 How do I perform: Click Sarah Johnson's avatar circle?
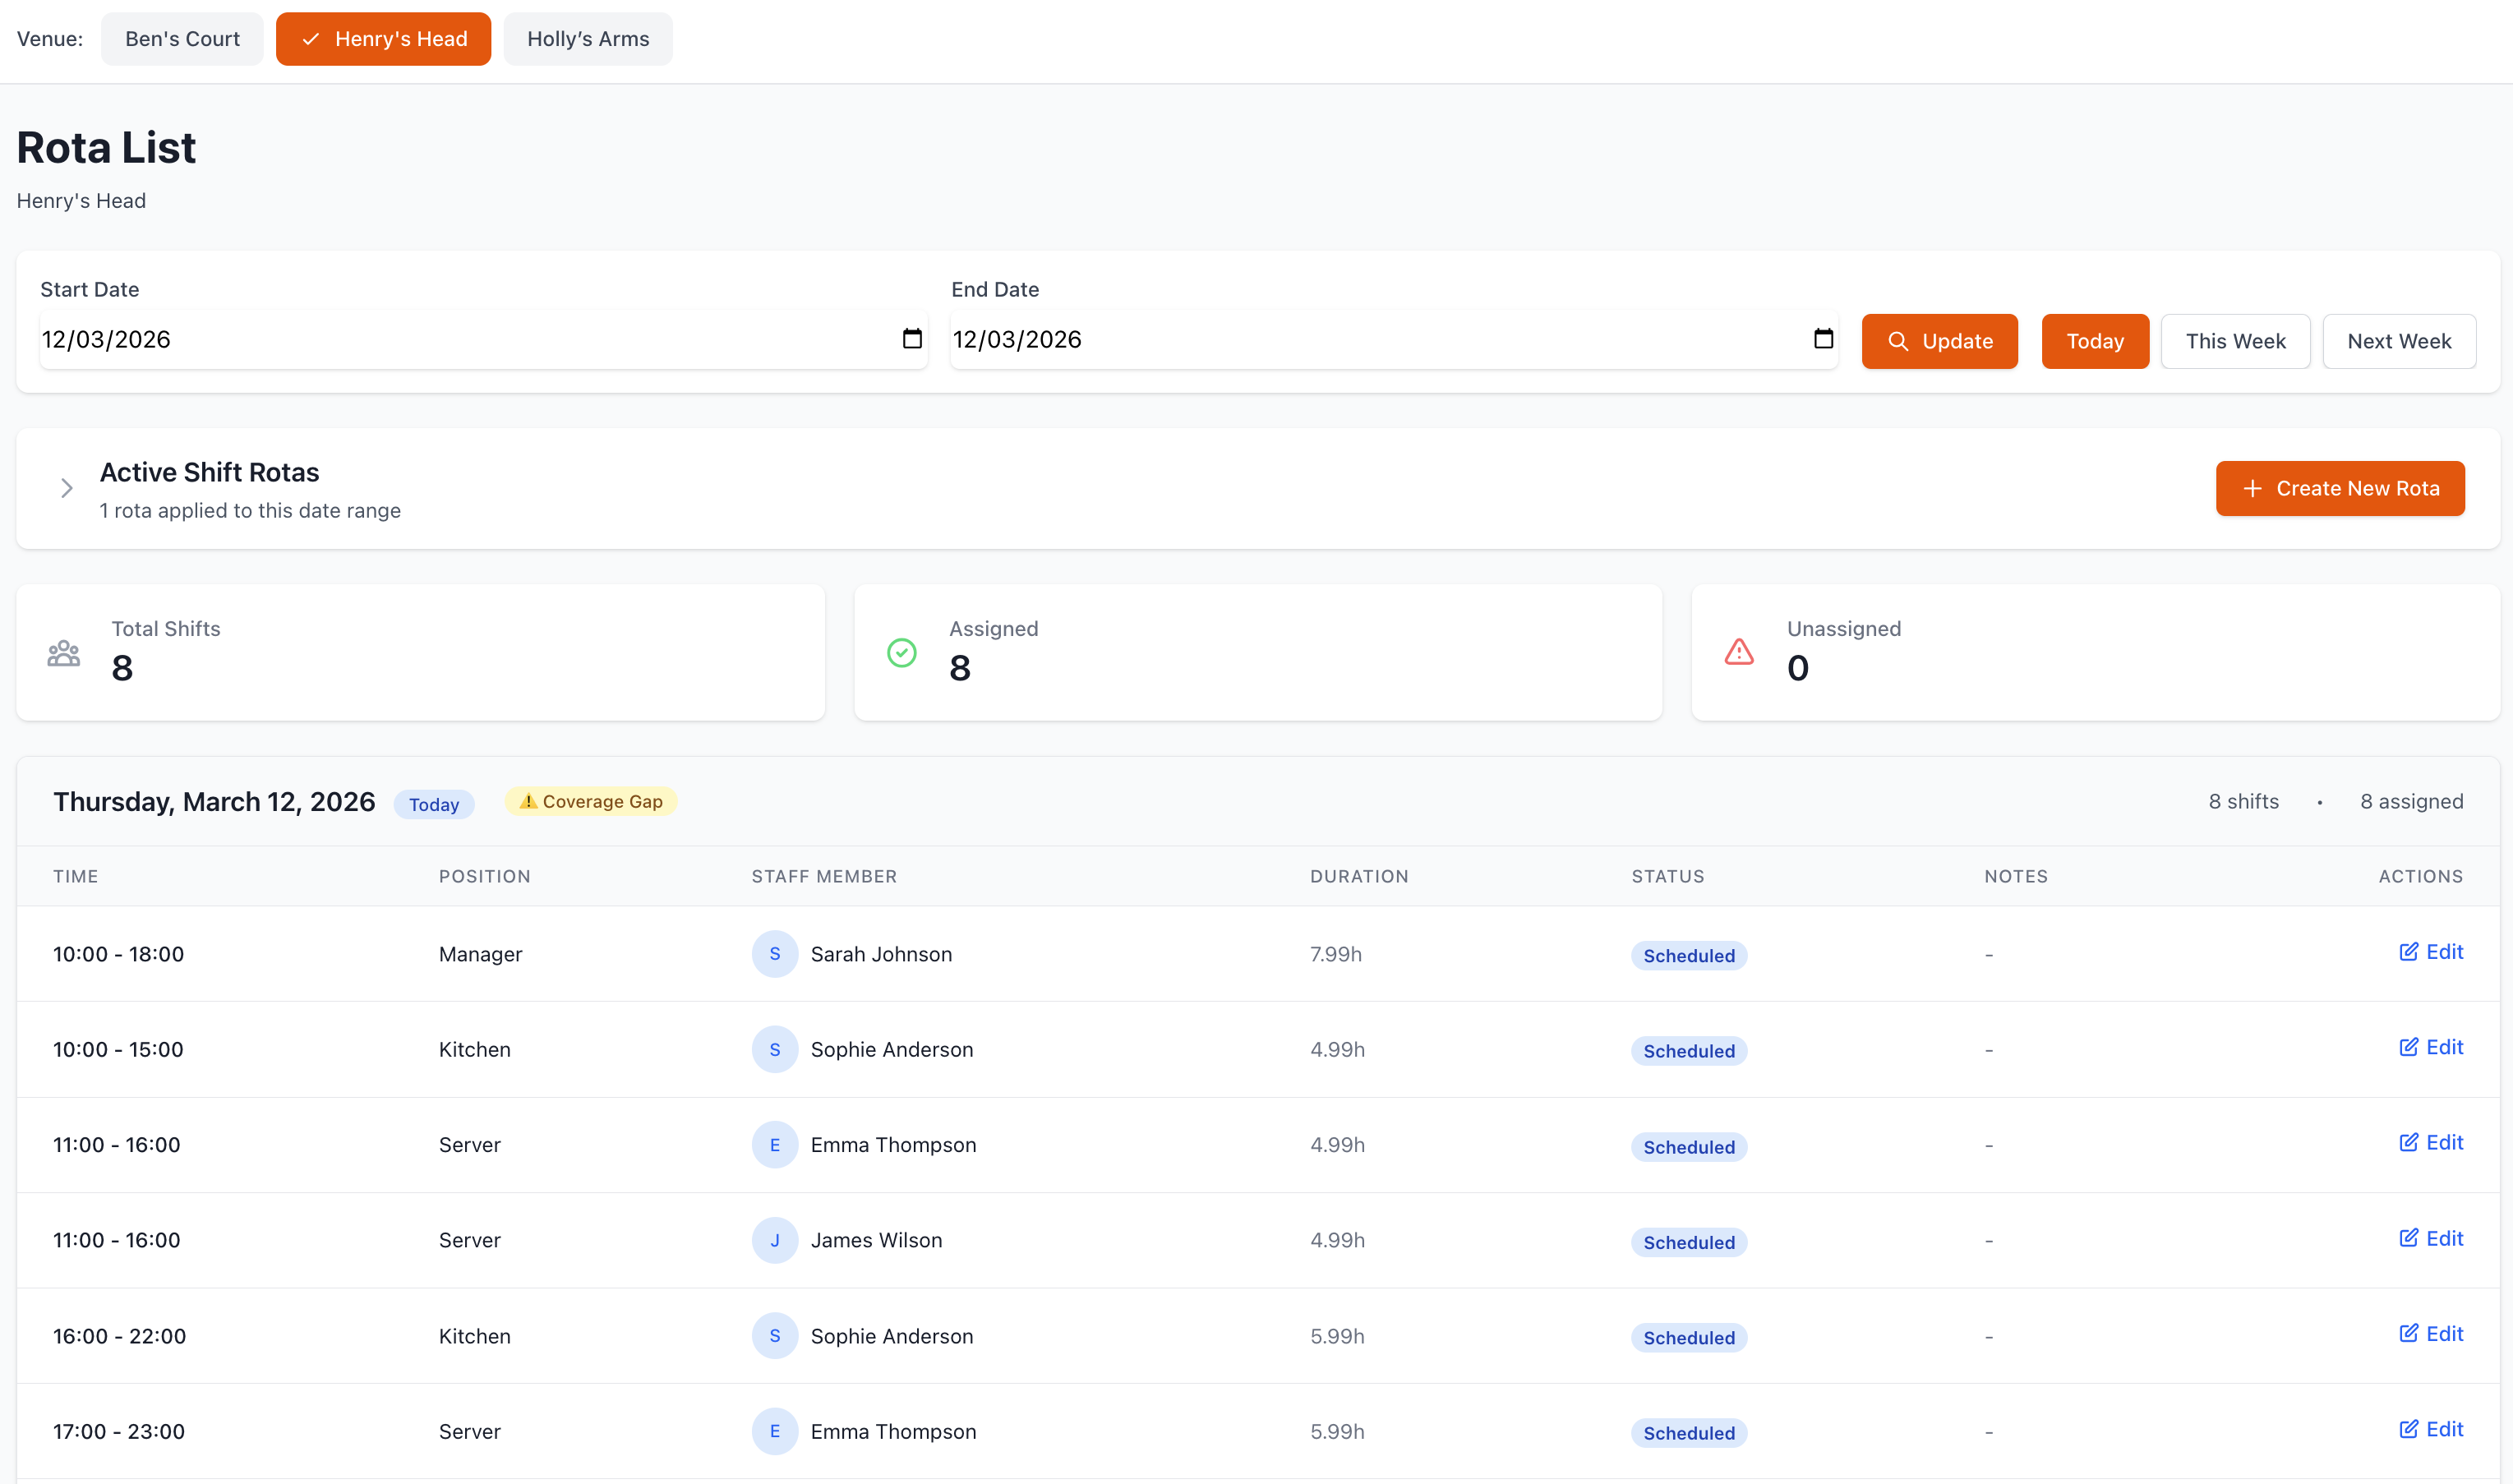(774, 954)
